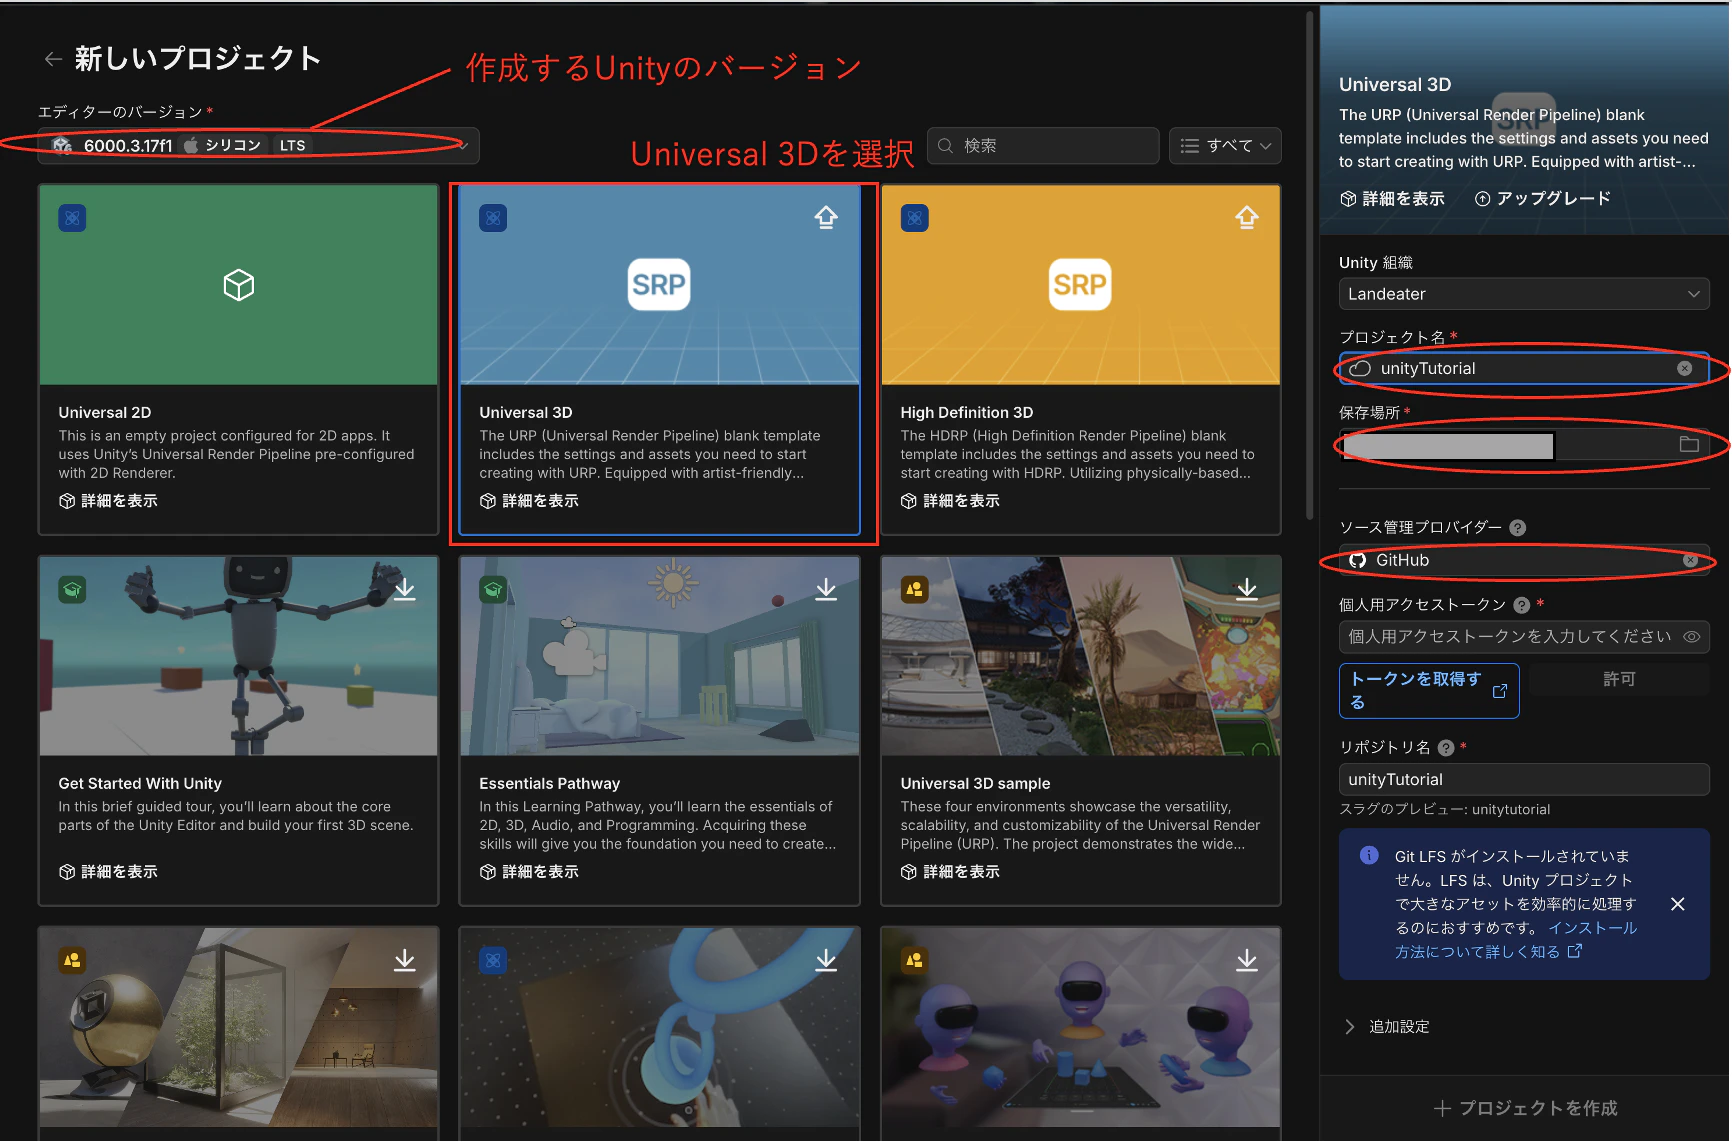Click the プロジェクト名 field with unityTutorial

1524,369
